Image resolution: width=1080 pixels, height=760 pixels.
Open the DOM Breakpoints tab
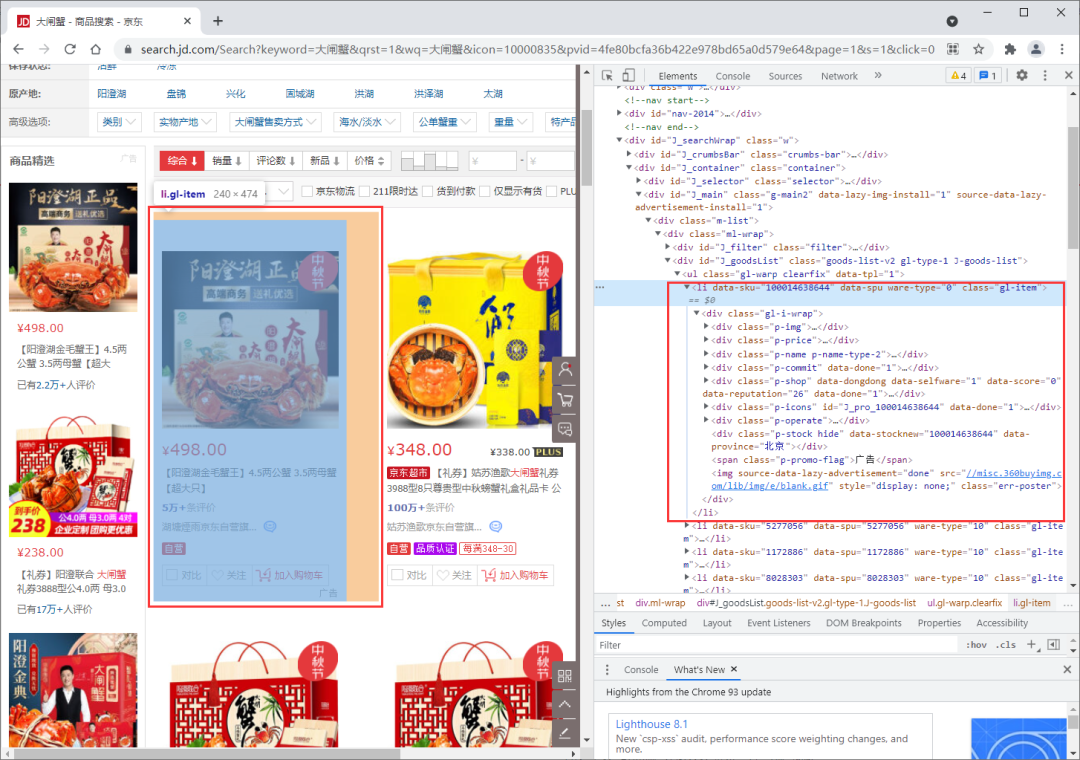[864, 623]
